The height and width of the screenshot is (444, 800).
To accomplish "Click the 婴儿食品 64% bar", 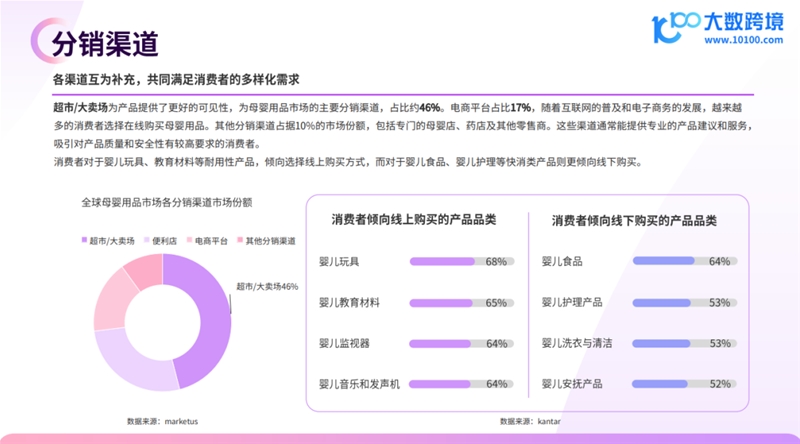I will 685,262.
